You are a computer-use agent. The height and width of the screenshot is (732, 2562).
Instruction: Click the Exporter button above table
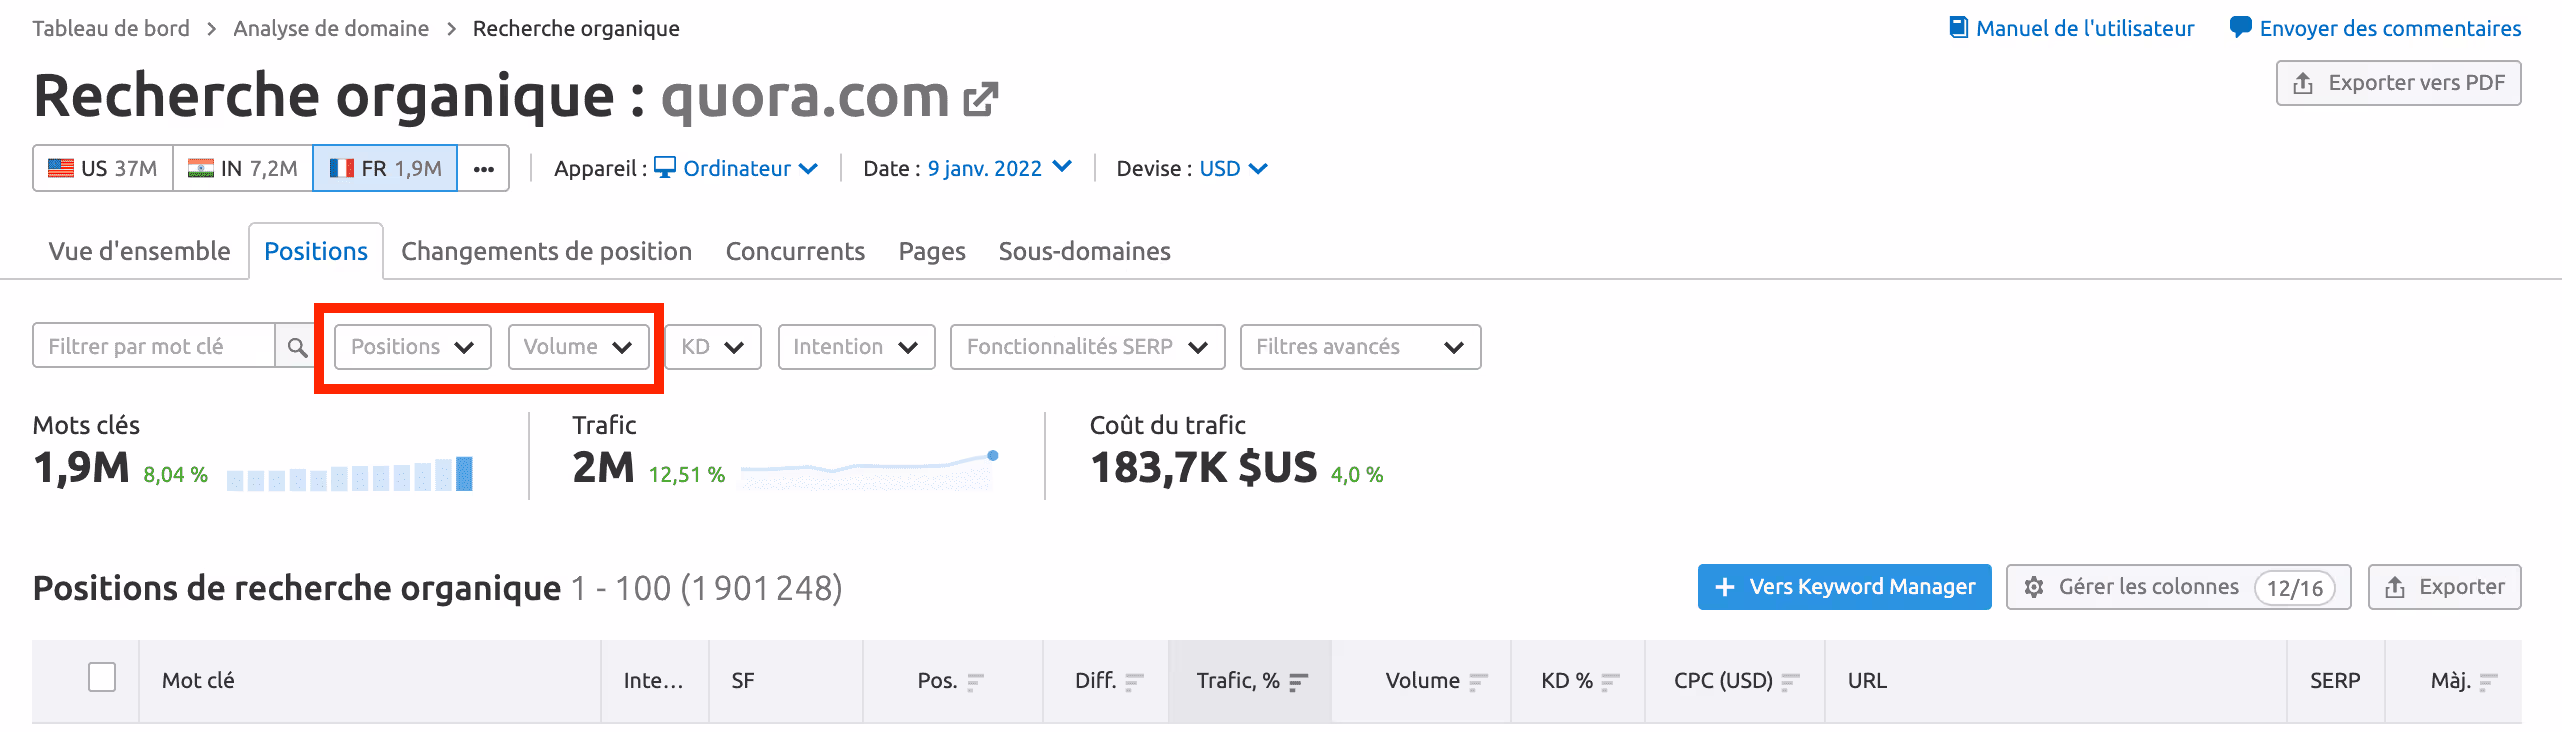(2444, 587)
